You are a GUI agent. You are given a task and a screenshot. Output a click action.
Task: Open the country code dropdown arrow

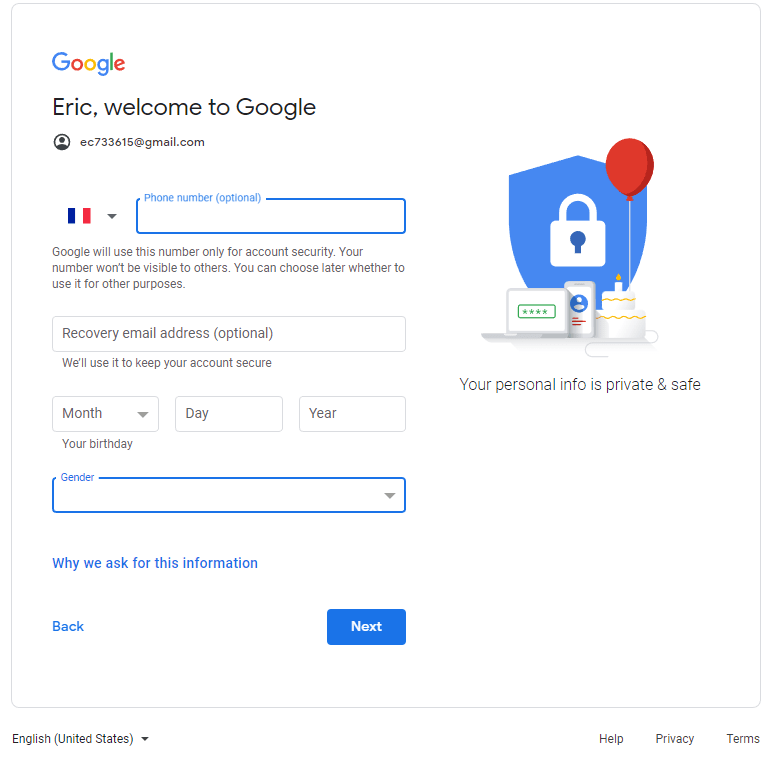click(x=112, y=216)
